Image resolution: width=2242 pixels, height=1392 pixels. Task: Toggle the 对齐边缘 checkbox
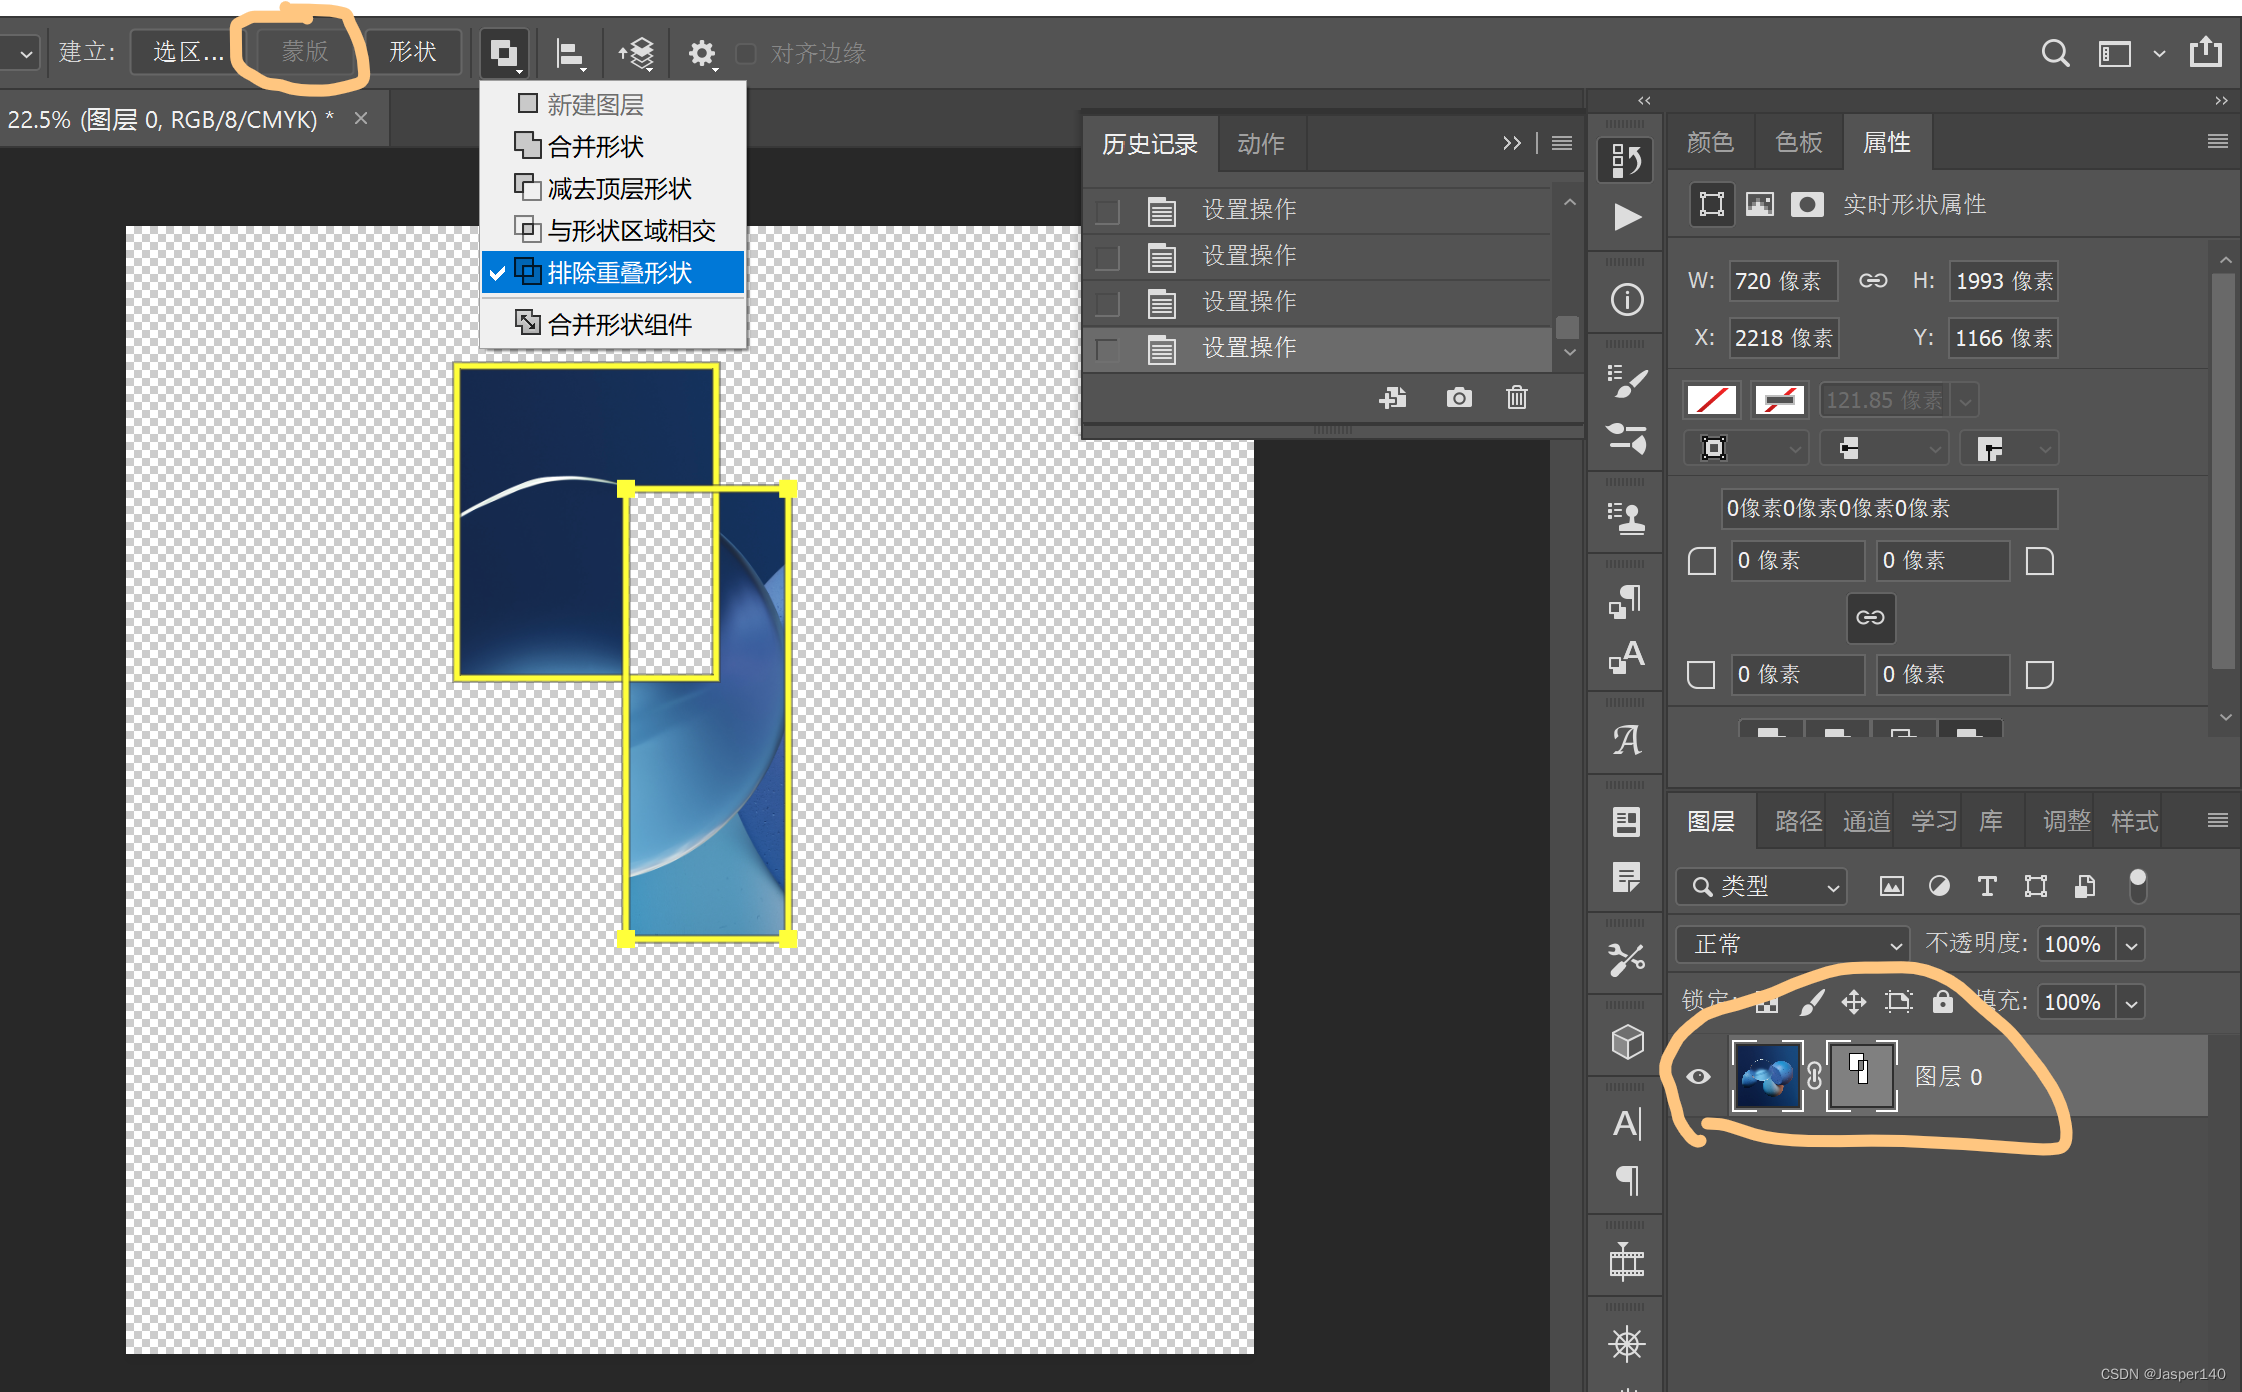pyautogui.click(x=746, y=53)
